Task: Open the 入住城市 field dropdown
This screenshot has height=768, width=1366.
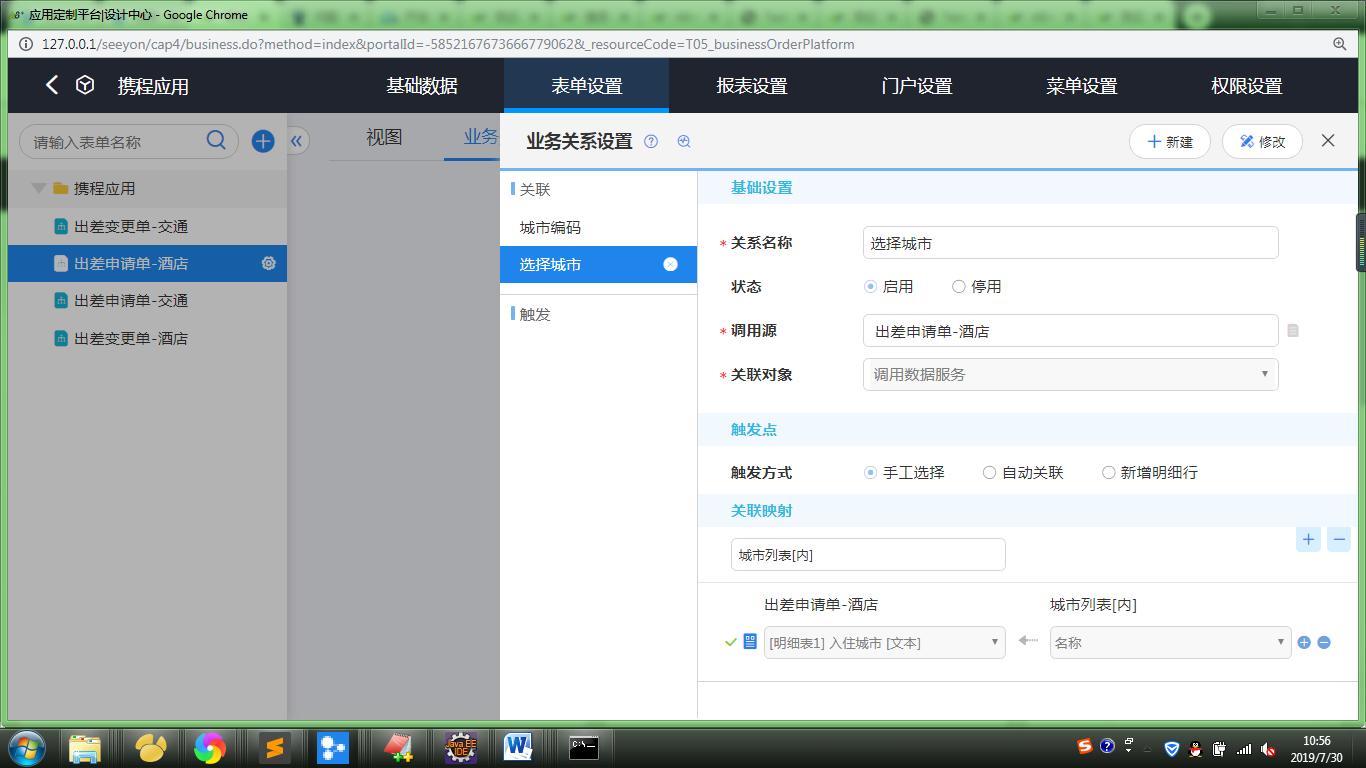Action: pos(884,643)
